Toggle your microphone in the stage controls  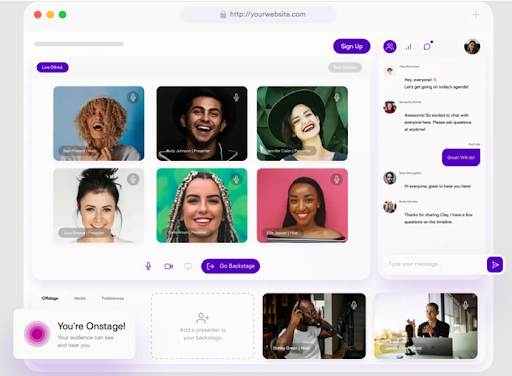148,266
